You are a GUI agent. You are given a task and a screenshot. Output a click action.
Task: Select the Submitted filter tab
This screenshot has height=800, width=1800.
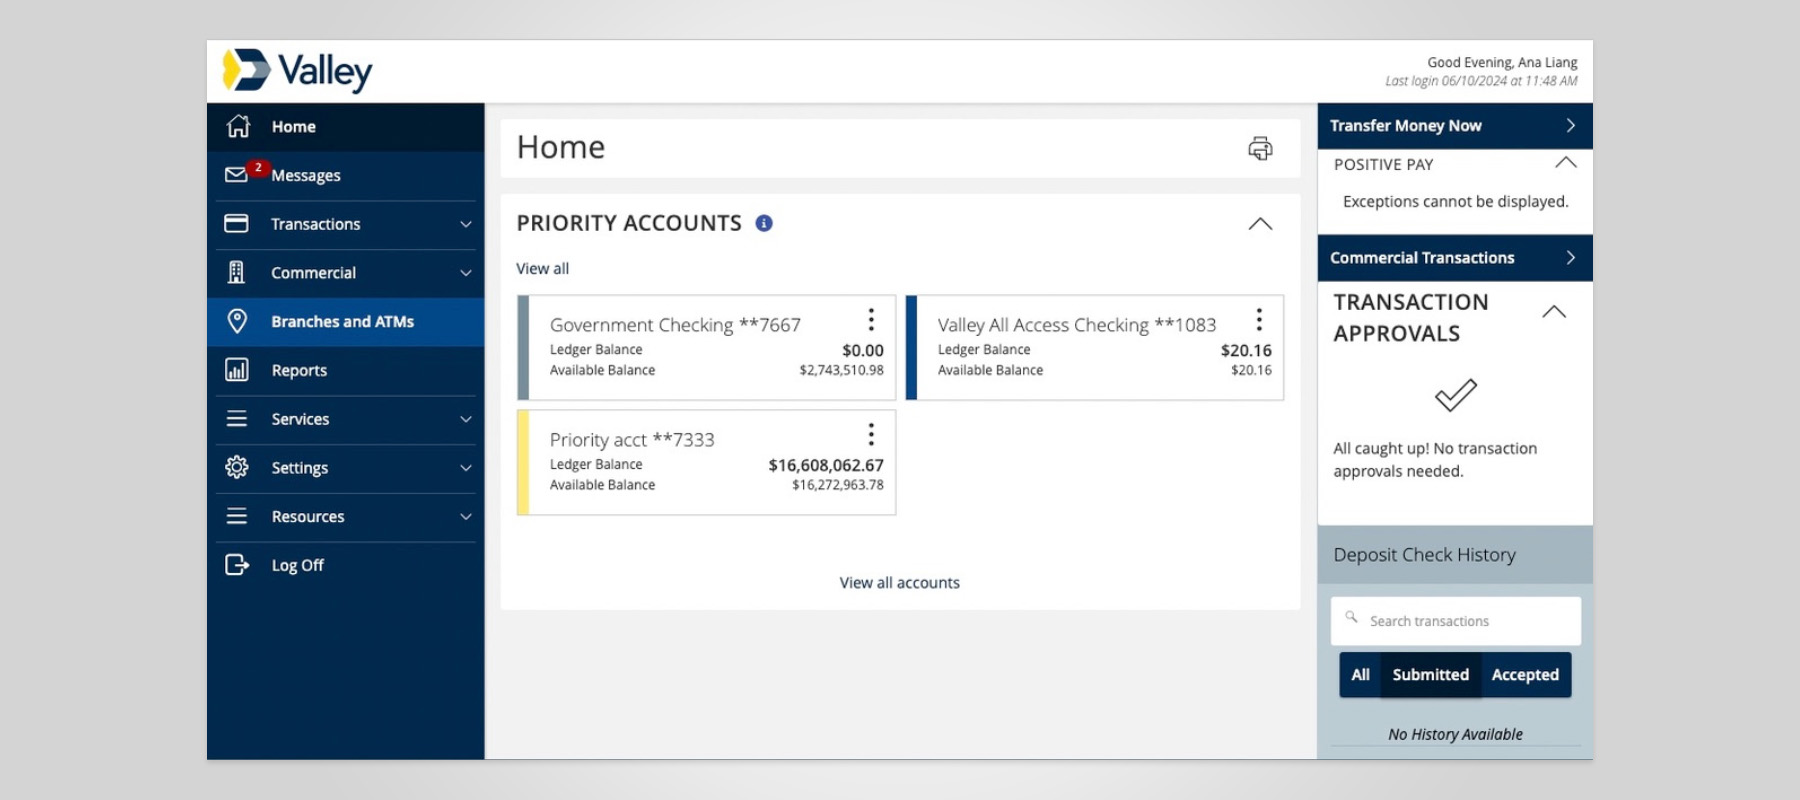point(1431,675)
